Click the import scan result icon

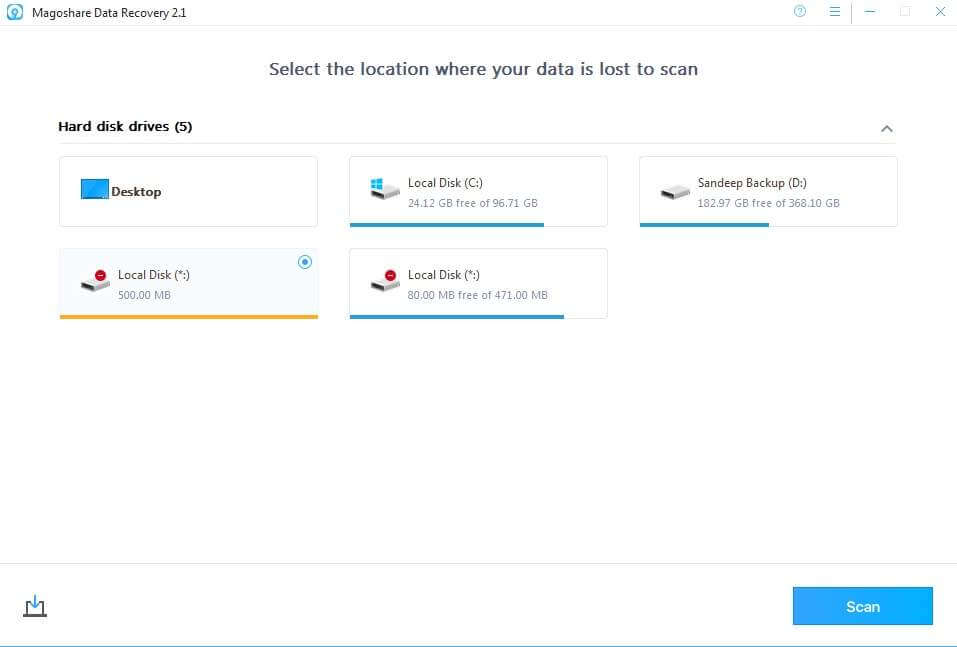tap(35, 606)
